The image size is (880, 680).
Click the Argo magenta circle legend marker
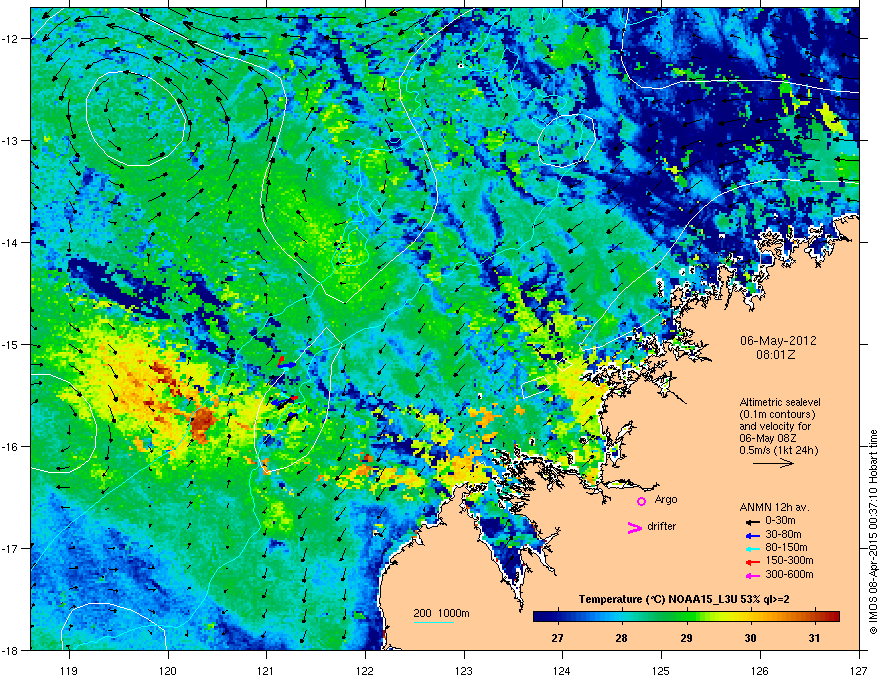coord(641,501)
